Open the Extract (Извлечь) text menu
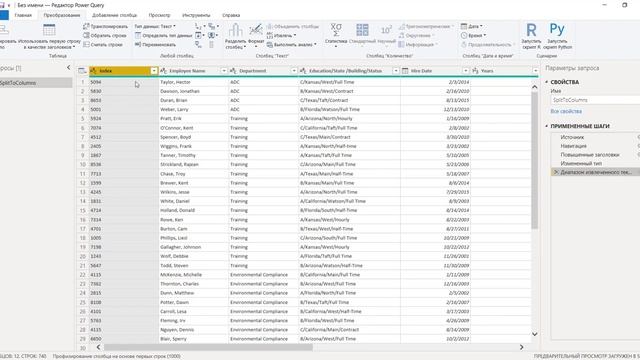Viewport: 640px width, 360px height. (282, 36)
